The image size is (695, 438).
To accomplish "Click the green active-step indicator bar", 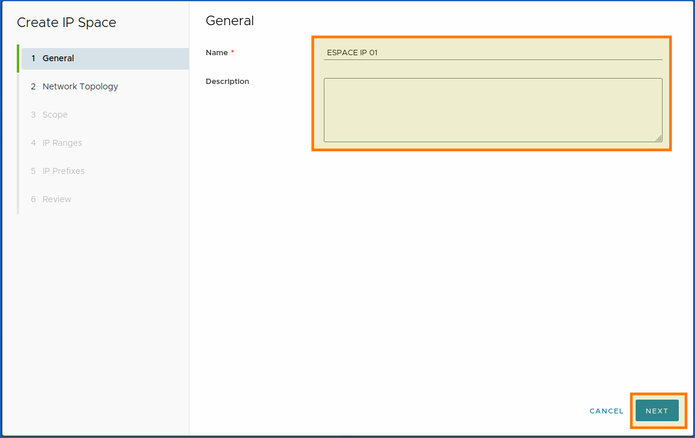I will tap(18, 58).
